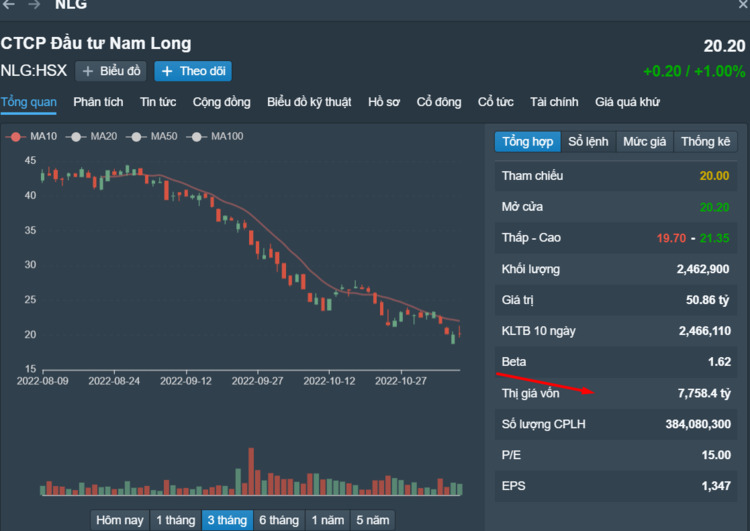The height and width of the screenshot is (531, 750).
Task: Toggle the MA20 line in chart legend
Action: point(92,137)
